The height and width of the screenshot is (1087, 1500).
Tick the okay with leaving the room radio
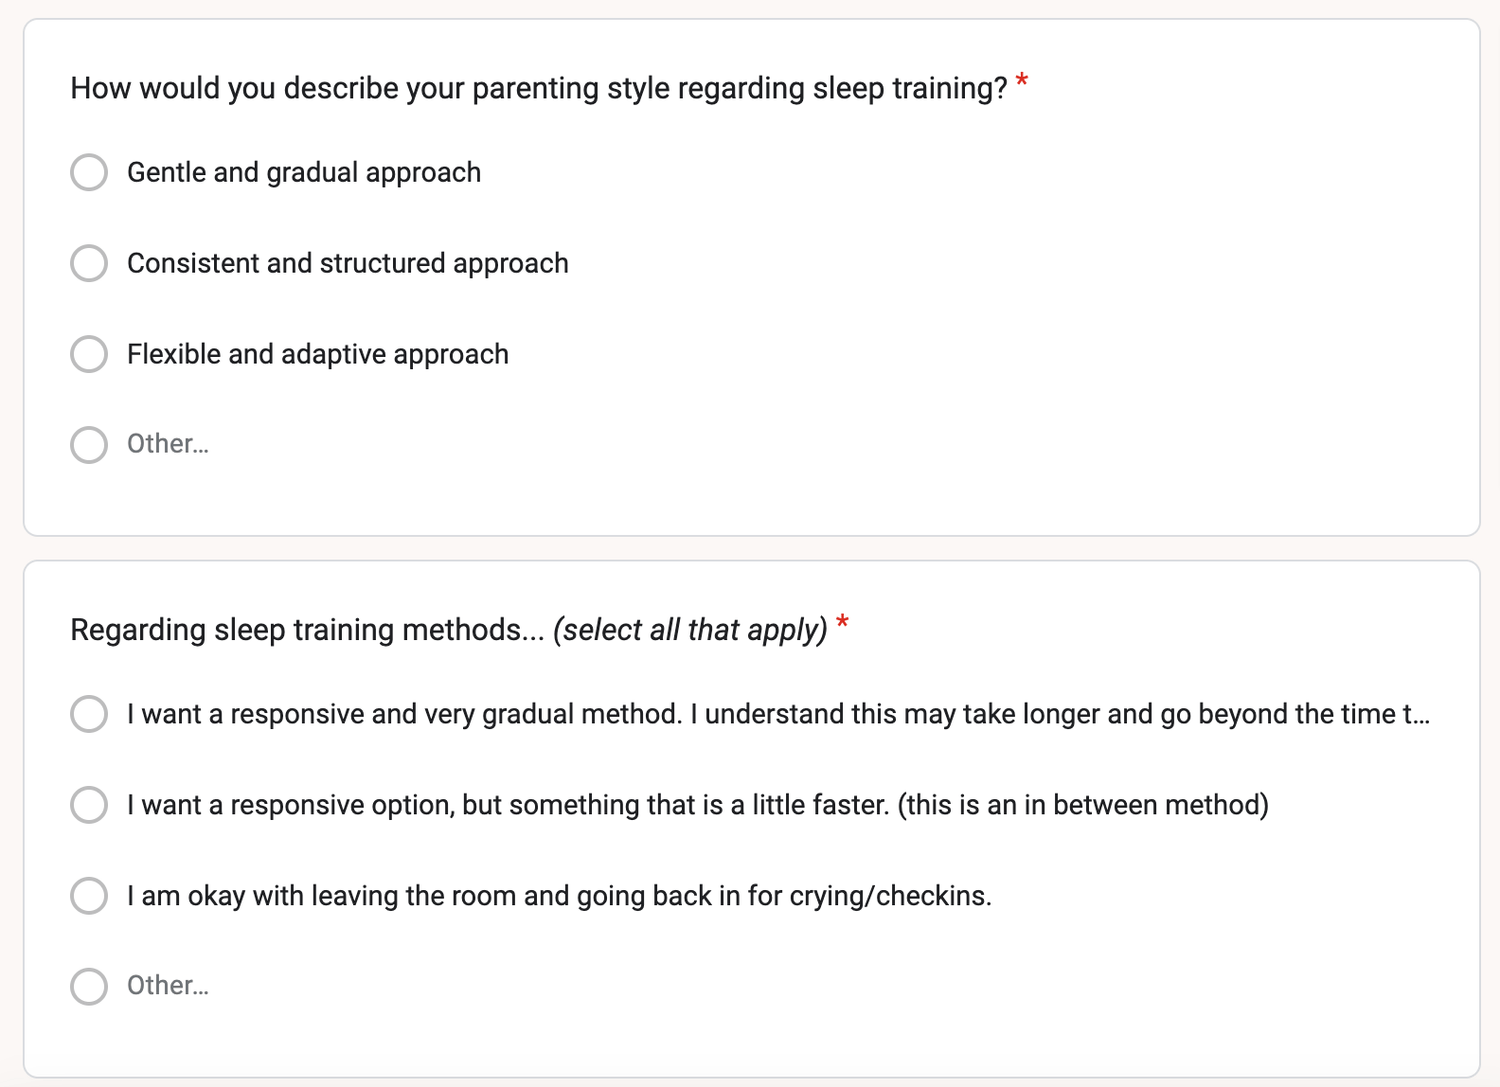tap(89, 896)
